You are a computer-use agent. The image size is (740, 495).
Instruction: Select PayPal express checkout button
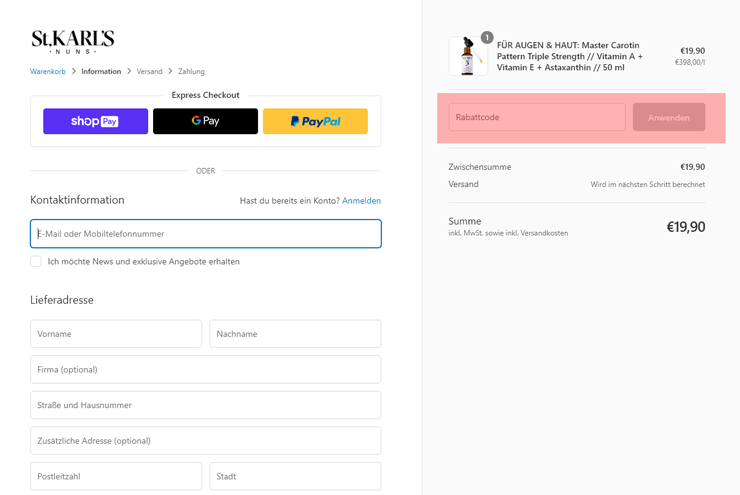(x=315, y=121)
